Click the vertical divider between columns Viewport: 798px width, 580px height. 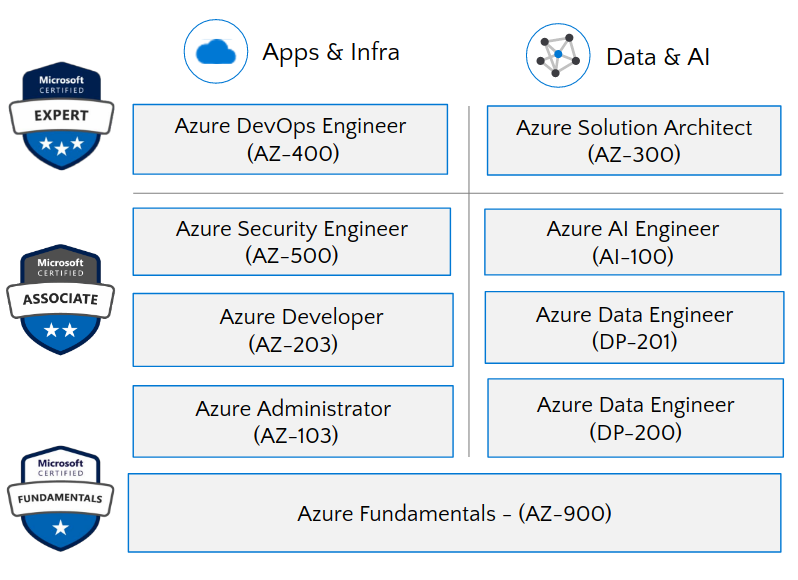(x=469, y=280)
